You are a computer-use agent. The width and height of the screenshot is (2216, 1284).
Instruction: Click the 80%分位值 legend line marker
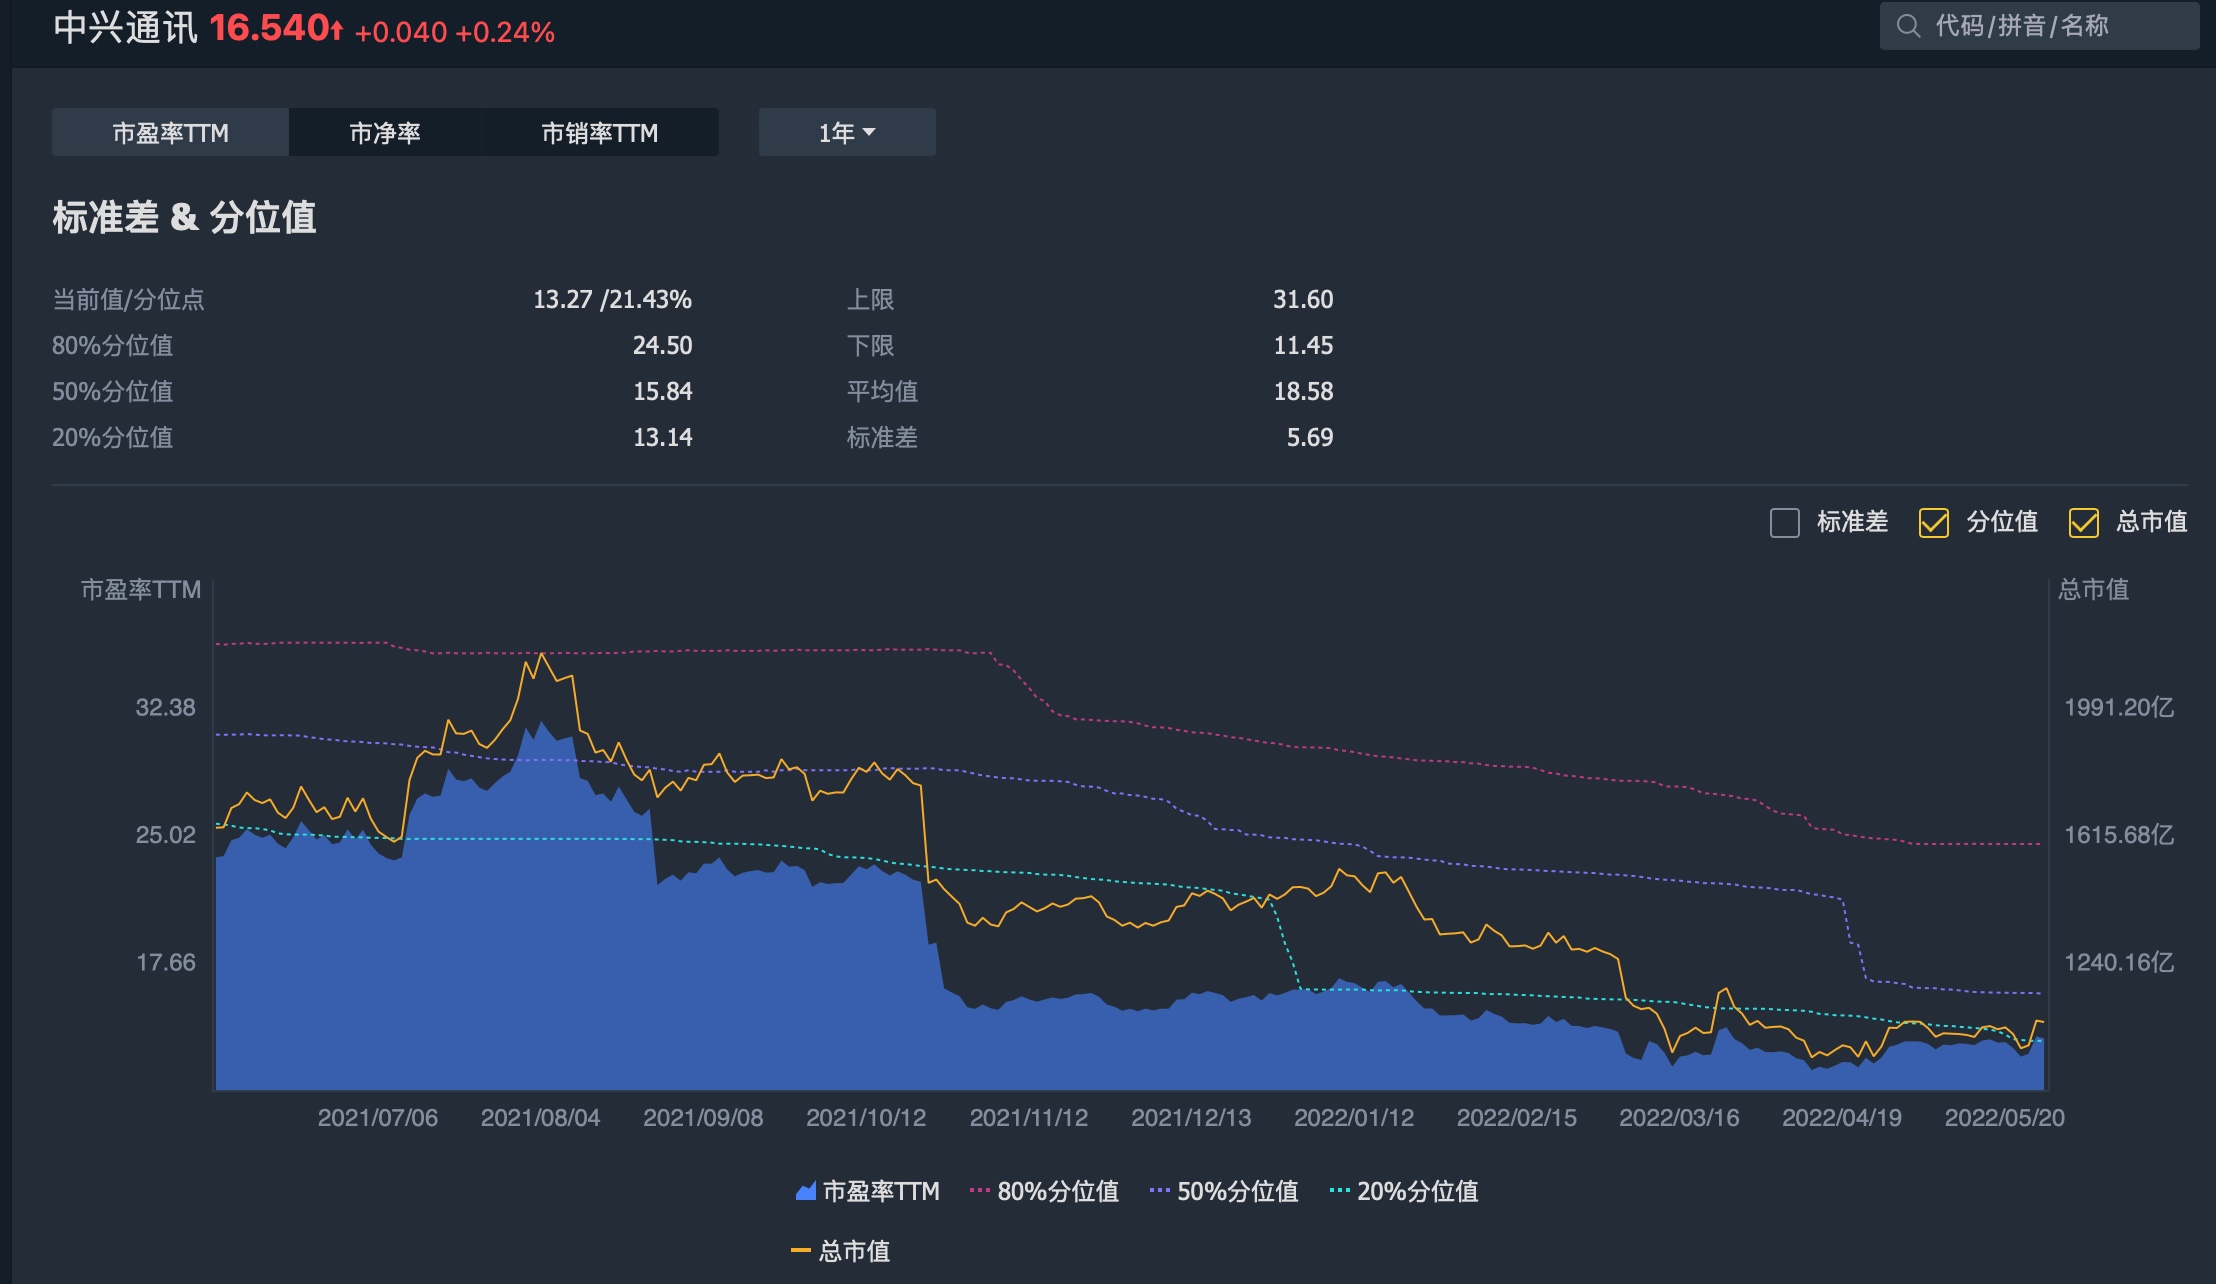(979, 1191)
